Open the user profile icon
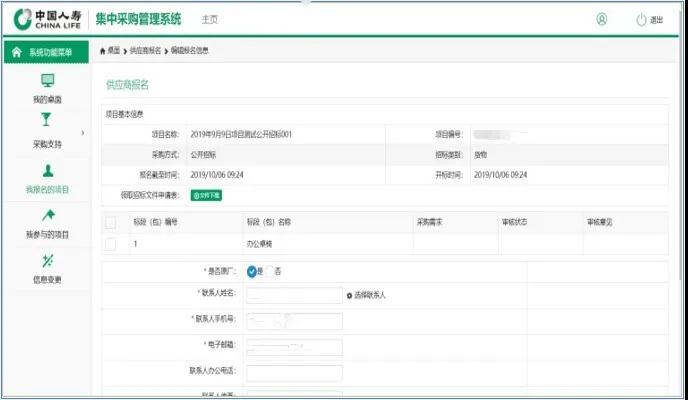Viewport: 688px width, 400px height. (602, 19)
